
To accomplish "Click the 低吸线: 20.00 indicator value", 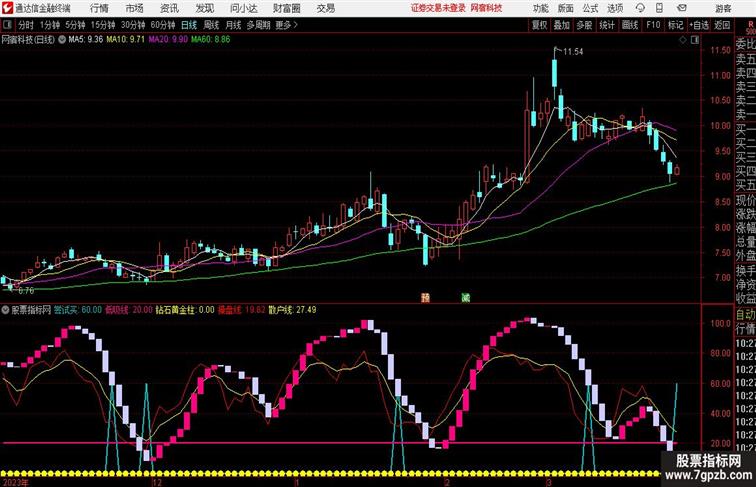I will point(129,310).
